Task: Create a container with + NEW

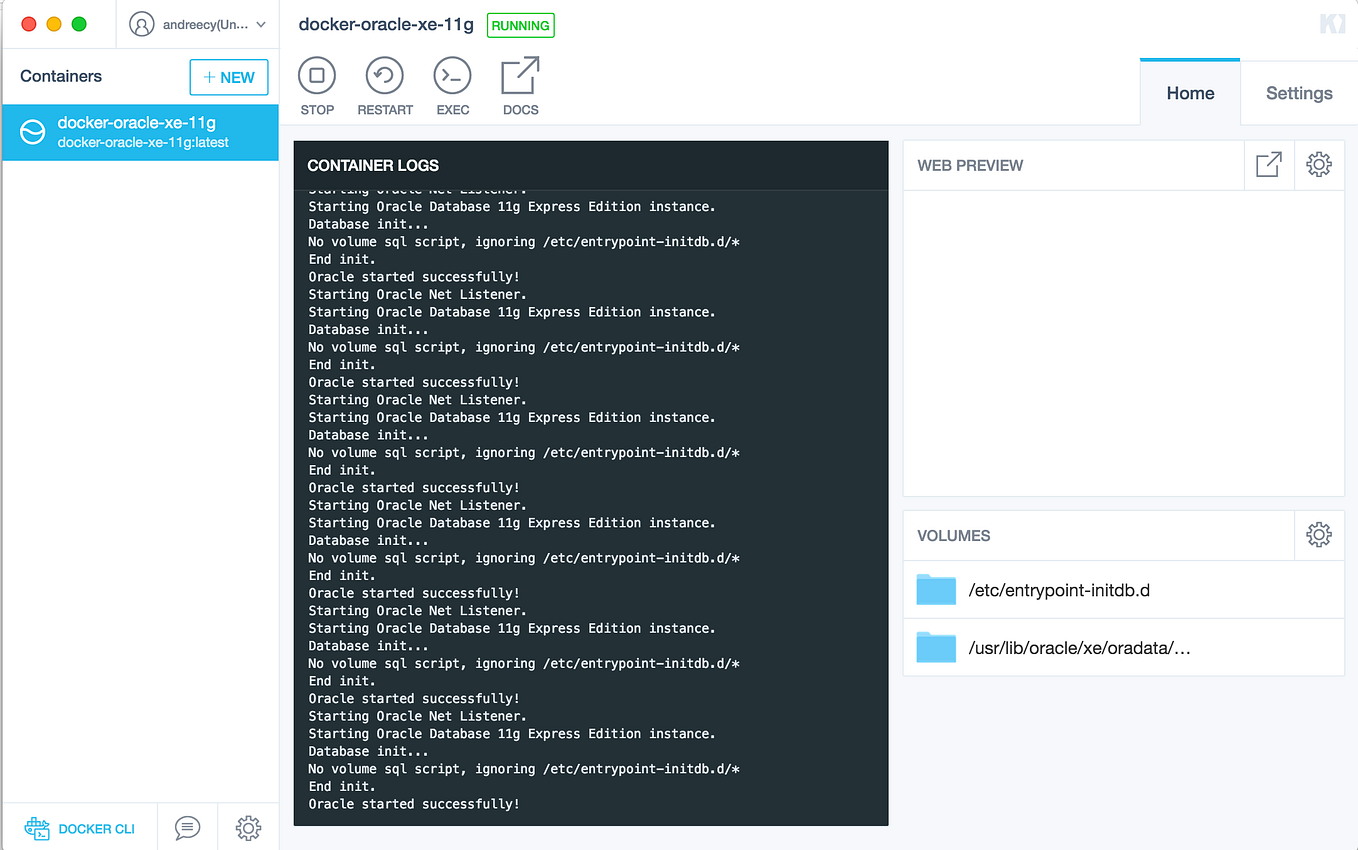Action: point(229,77)
